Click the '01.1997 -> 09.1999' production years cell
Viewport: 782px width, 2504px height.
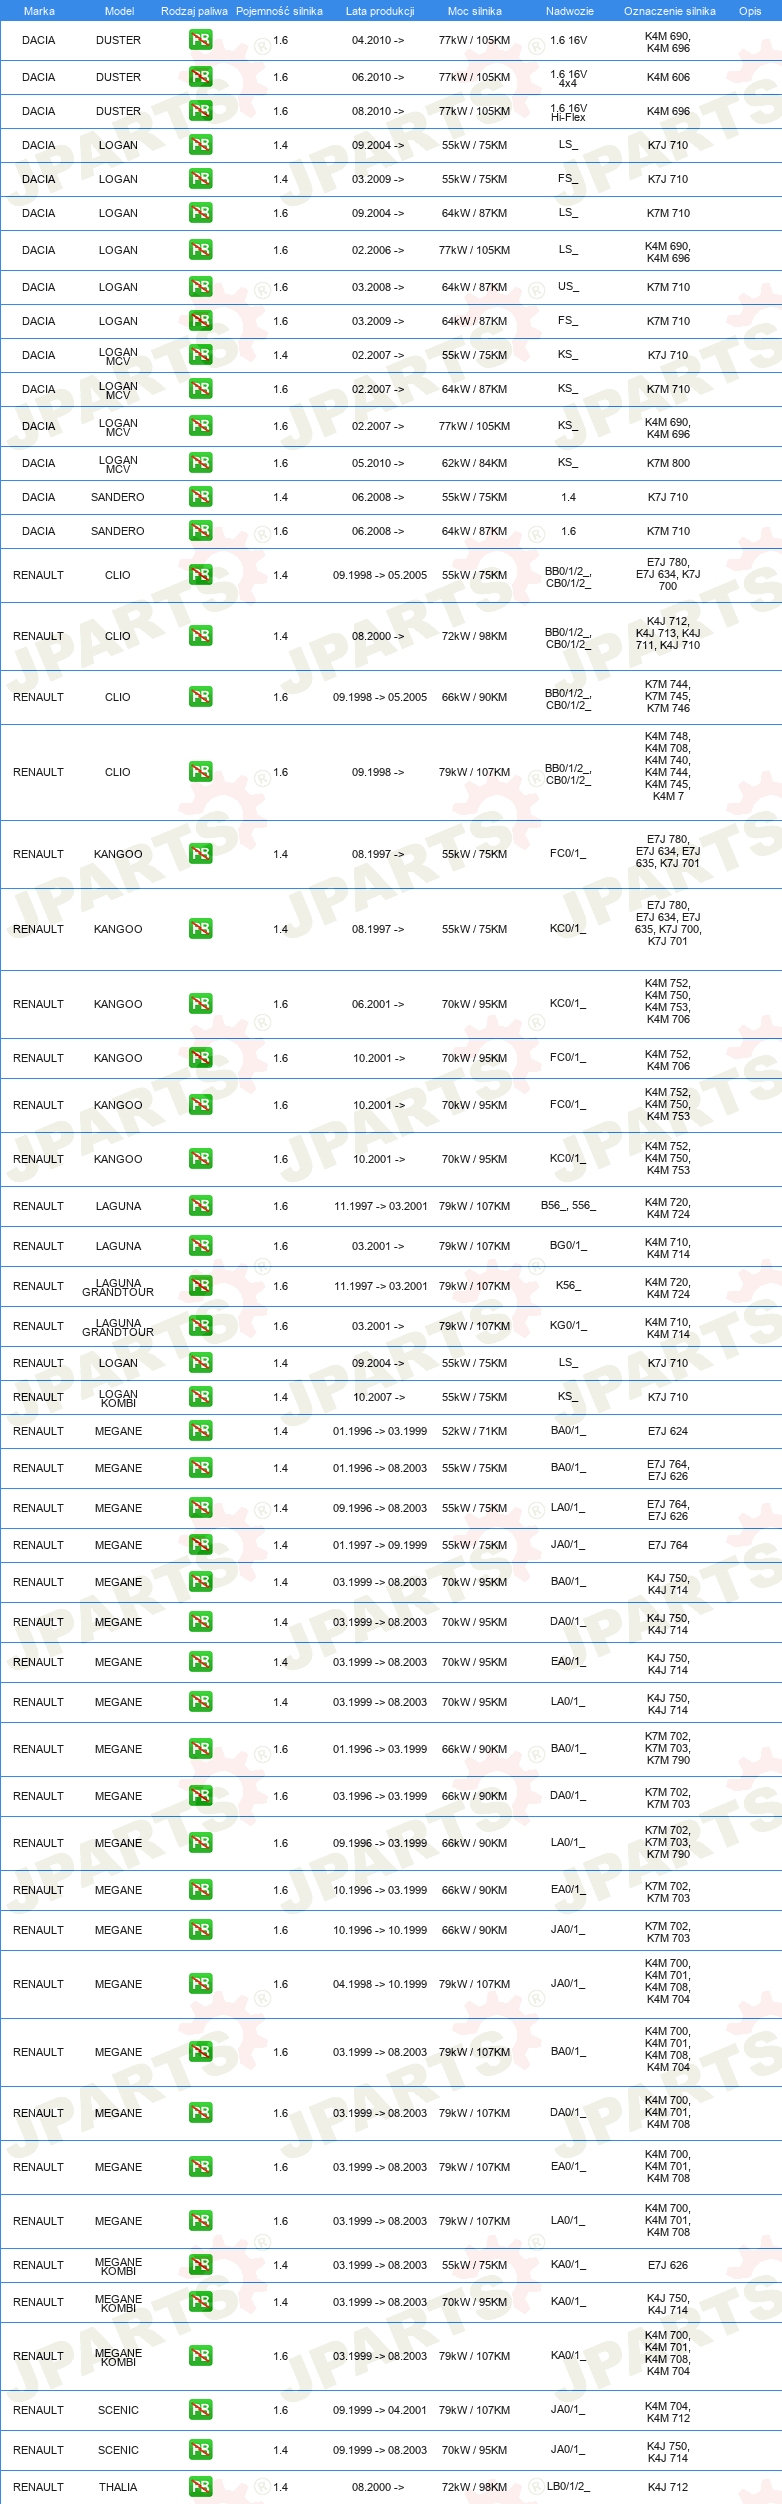(380, 1545)
